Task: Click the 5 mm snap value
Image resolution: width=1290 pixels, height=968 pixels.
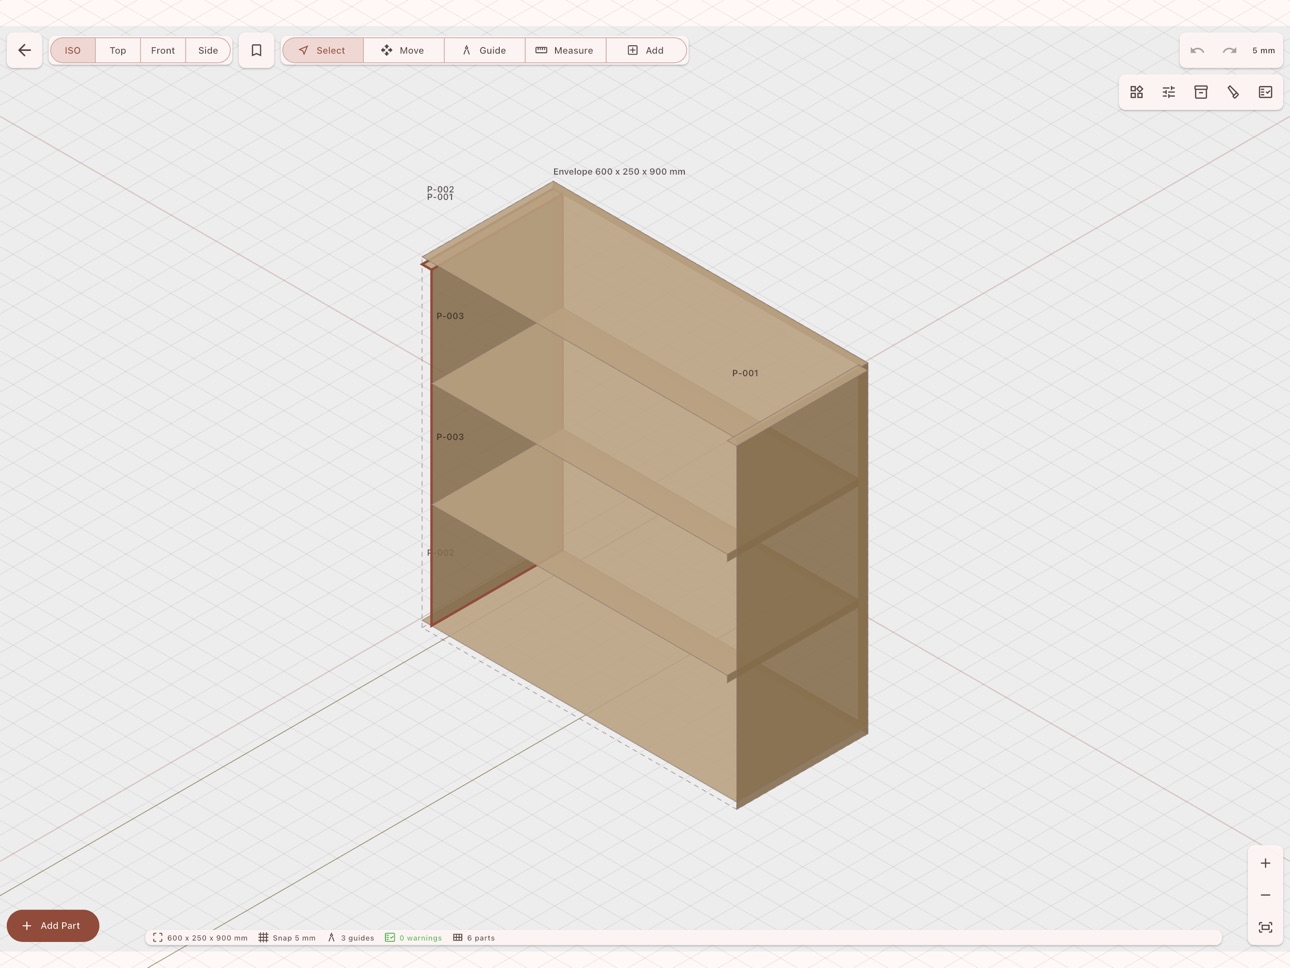Action: [1263, 50]
